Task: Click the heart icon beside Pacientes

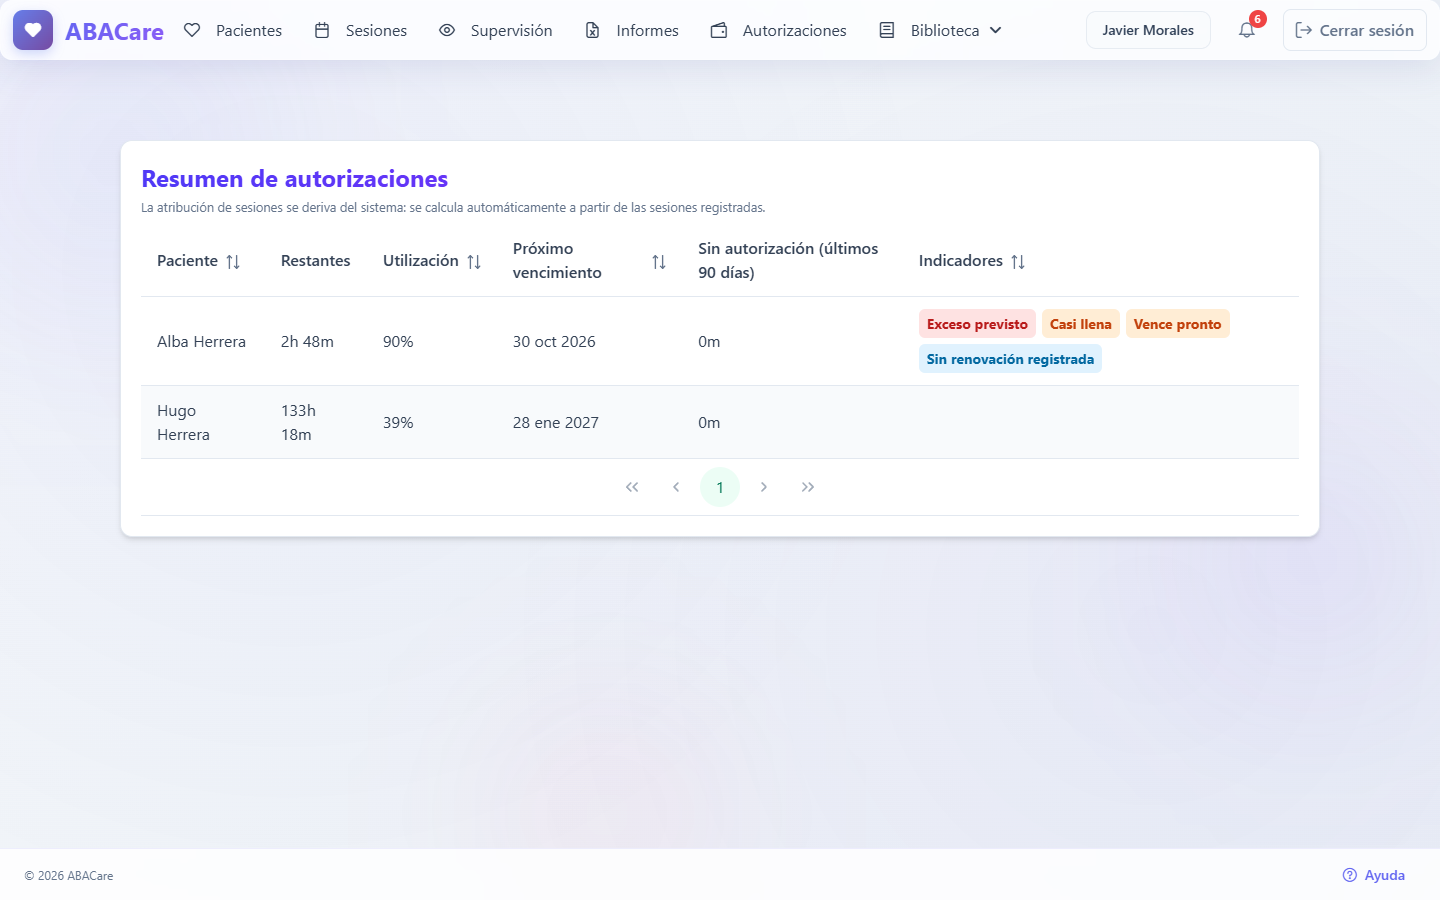Action: click(x=192, y=30)
